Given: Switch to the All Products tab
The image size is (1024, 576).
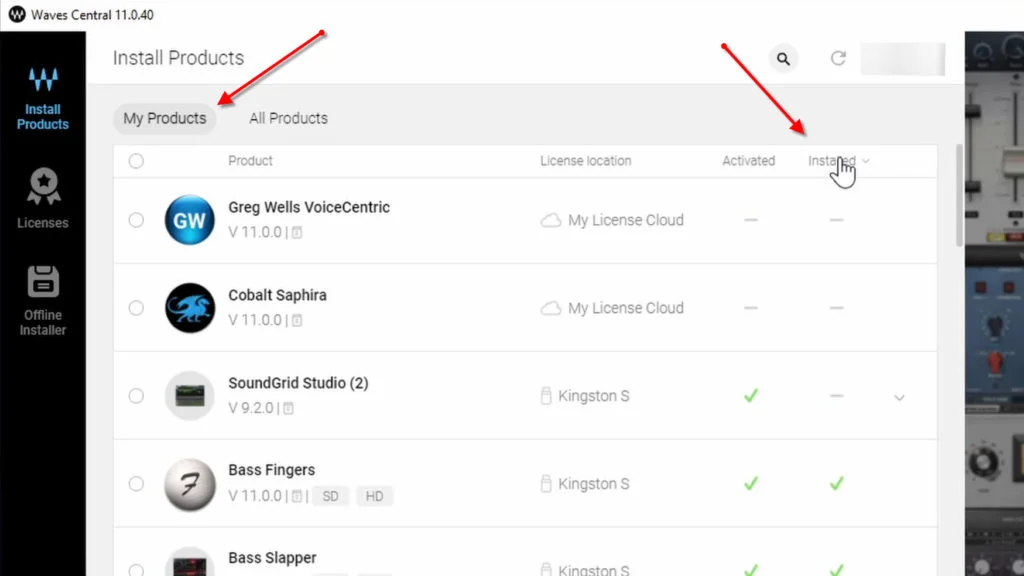Looking at the screenshot, I should pos(288,118).
